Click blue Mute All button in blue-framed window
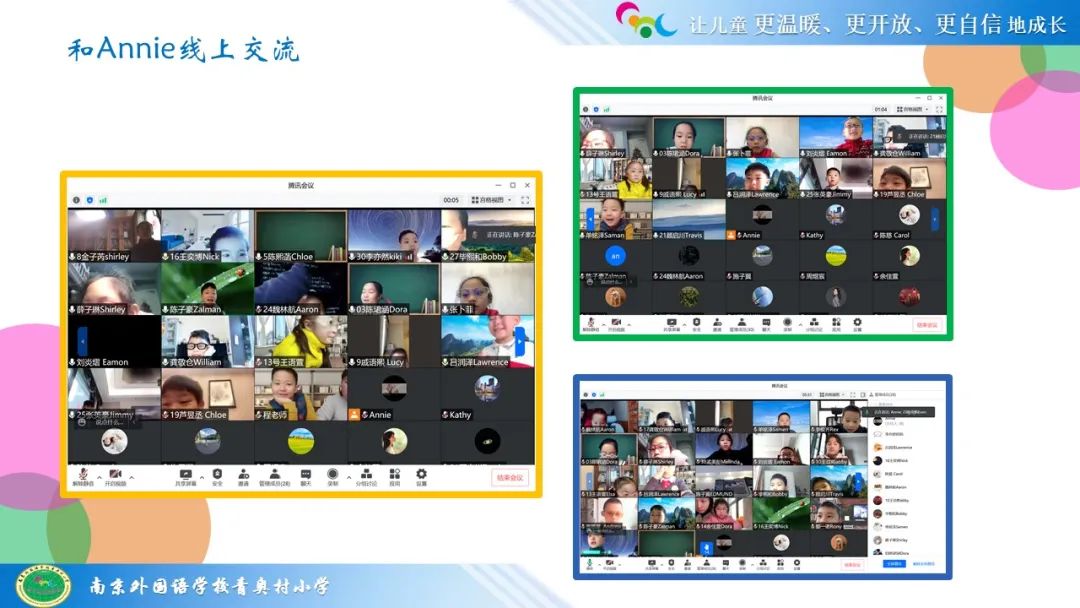This screenshot has height=608, width=1080. (x=894, y=563)
